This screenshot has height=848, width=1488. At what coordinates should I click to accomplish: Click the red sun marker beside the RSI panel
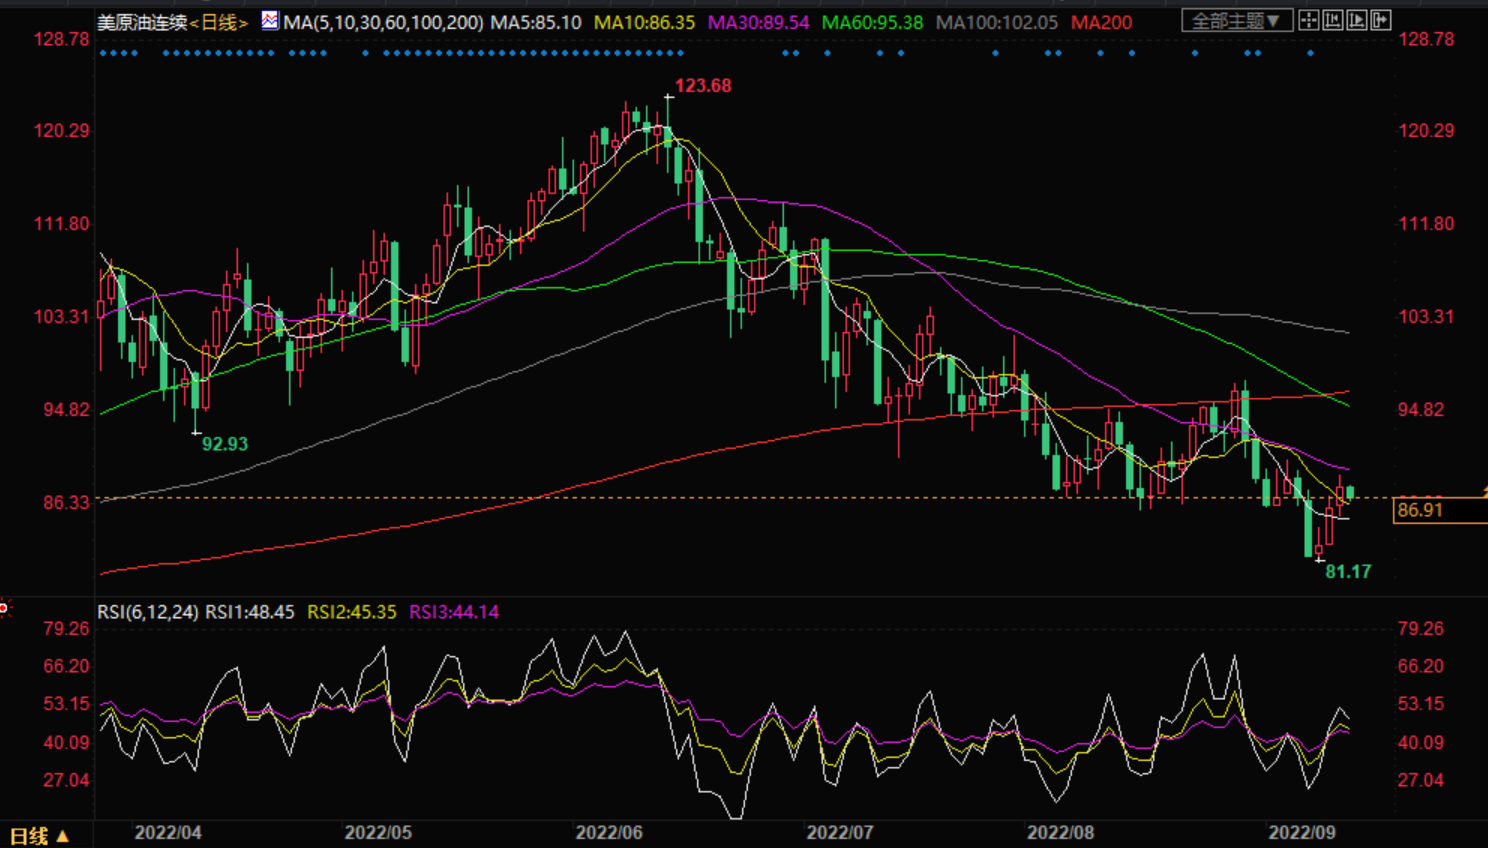click(x=4, y=607)
